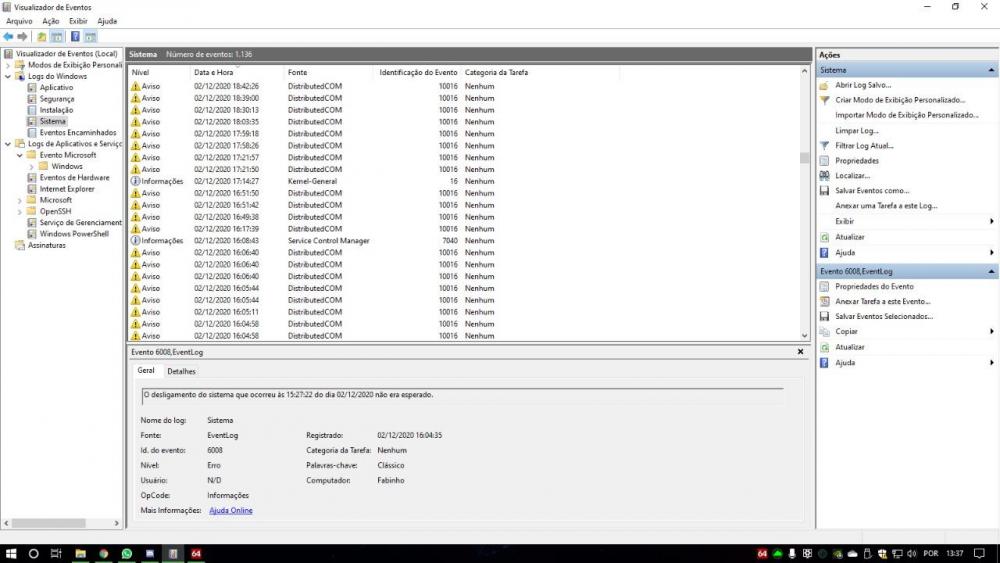Select Instalação log in tree

[56, 110]
